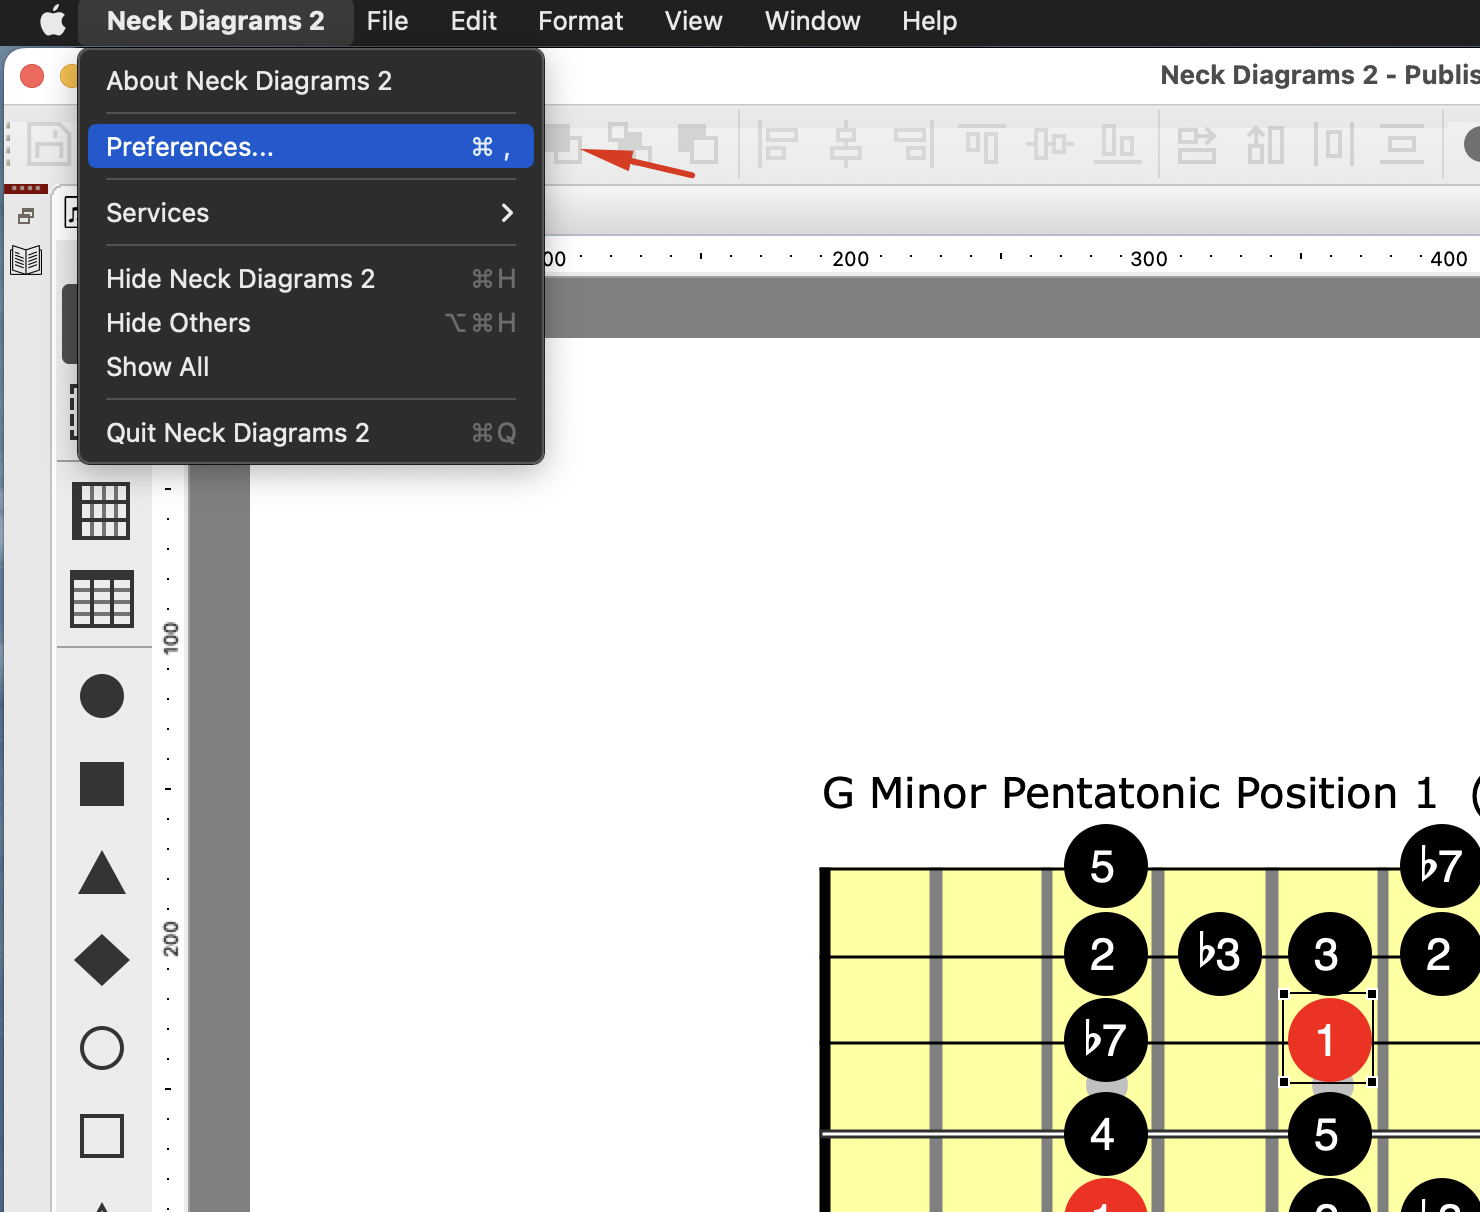This screenshot has width=1480, height=1212.
Task: Click the distribute vertically toolbar icon
Action: pyautogui.click(x=1402, y=144)
